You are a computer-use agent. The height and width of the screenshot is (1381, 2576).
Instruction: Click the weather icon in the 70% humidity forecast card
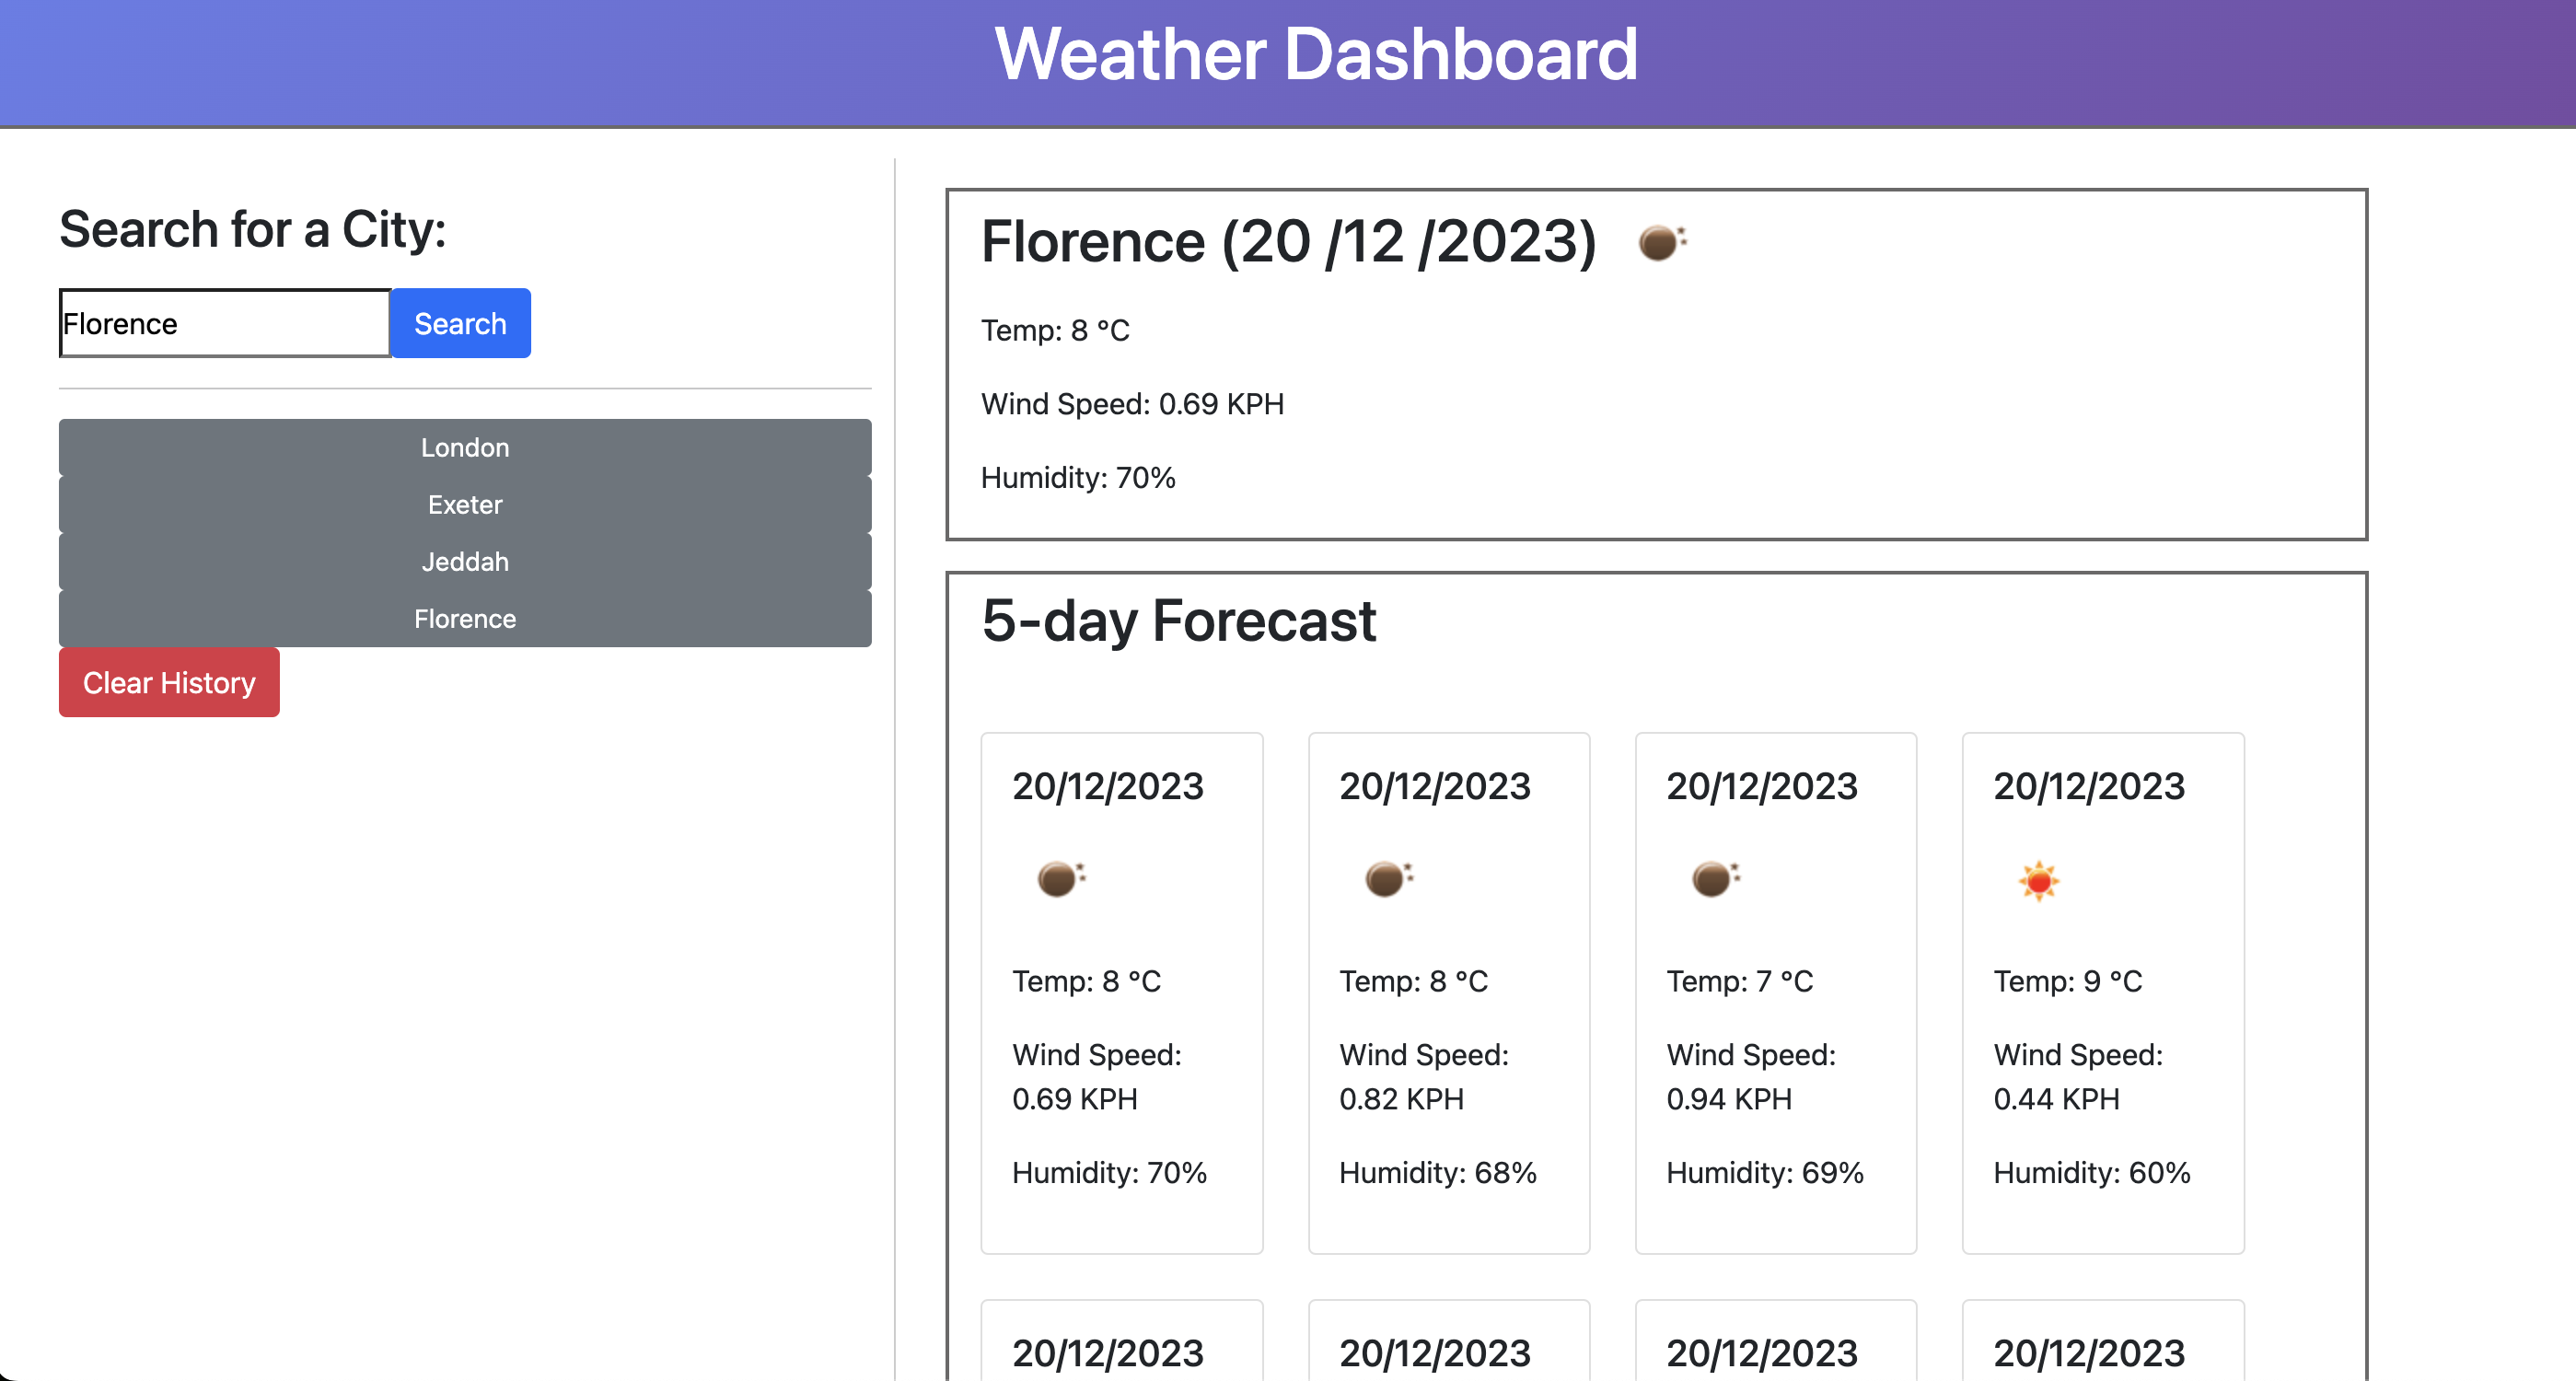1060,879
